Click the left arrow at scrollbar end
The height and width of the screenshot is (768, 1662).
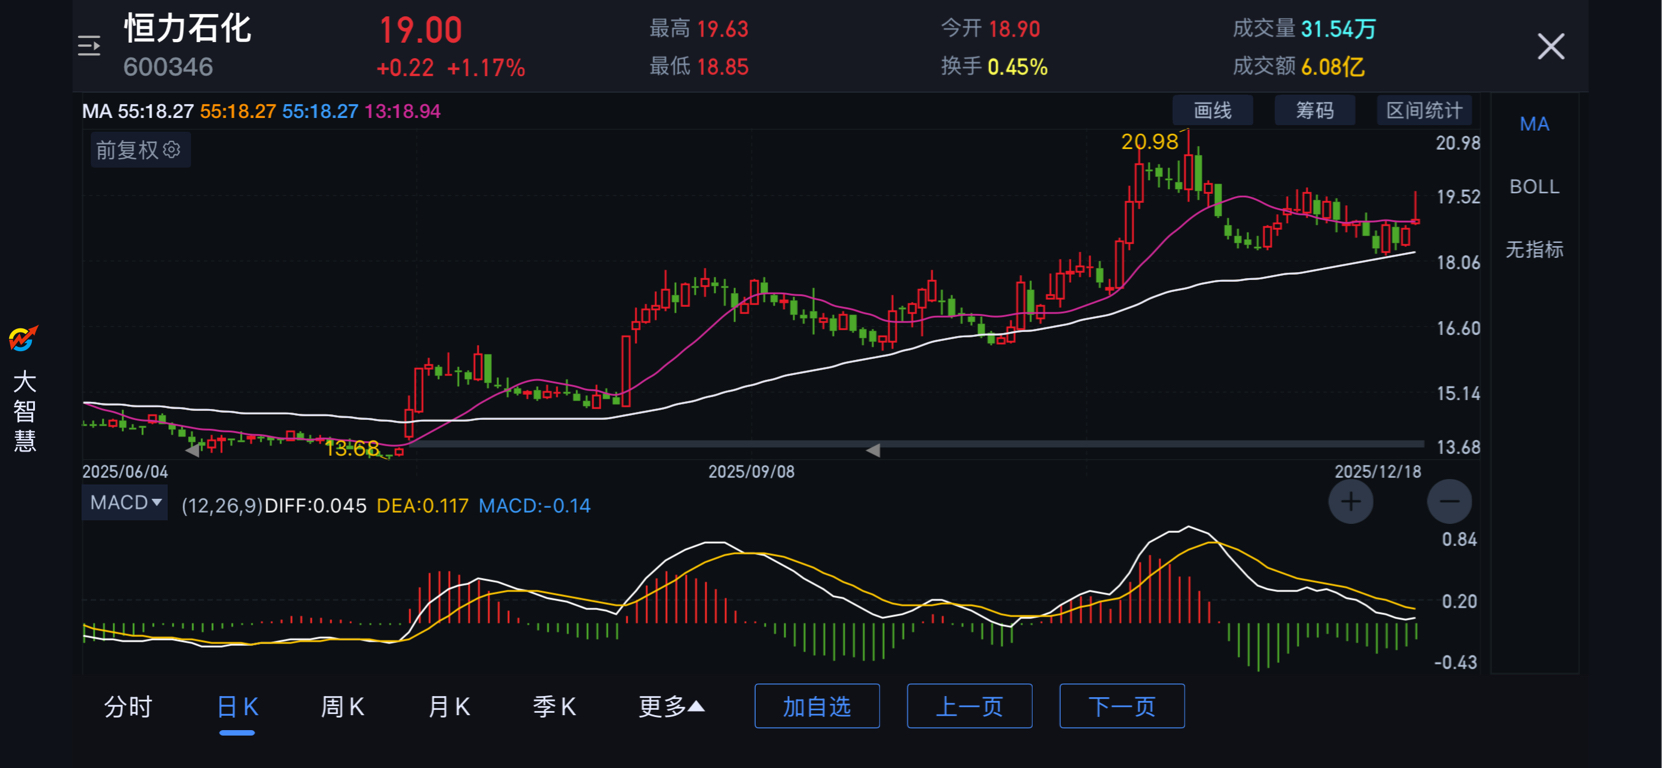[x=192, y=450]
